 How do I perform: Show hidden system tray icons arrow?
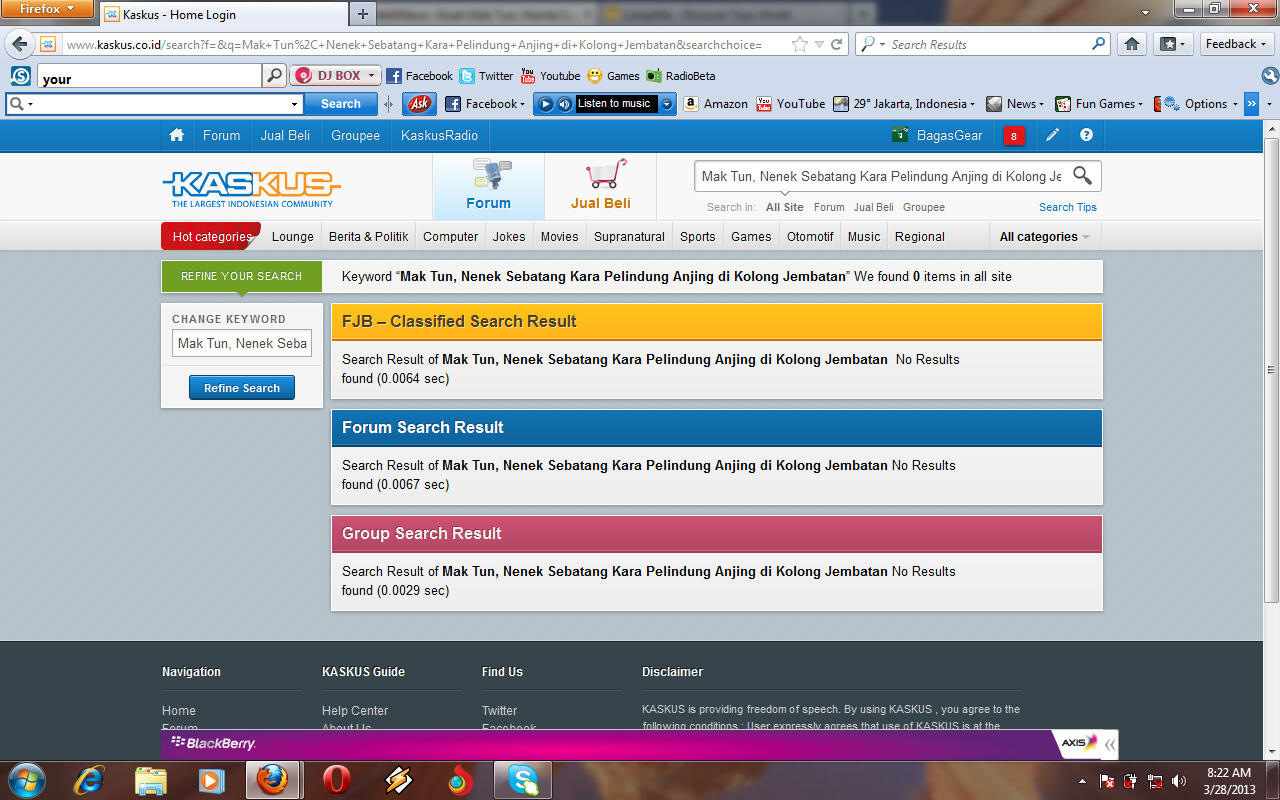tap(1083, 781)
